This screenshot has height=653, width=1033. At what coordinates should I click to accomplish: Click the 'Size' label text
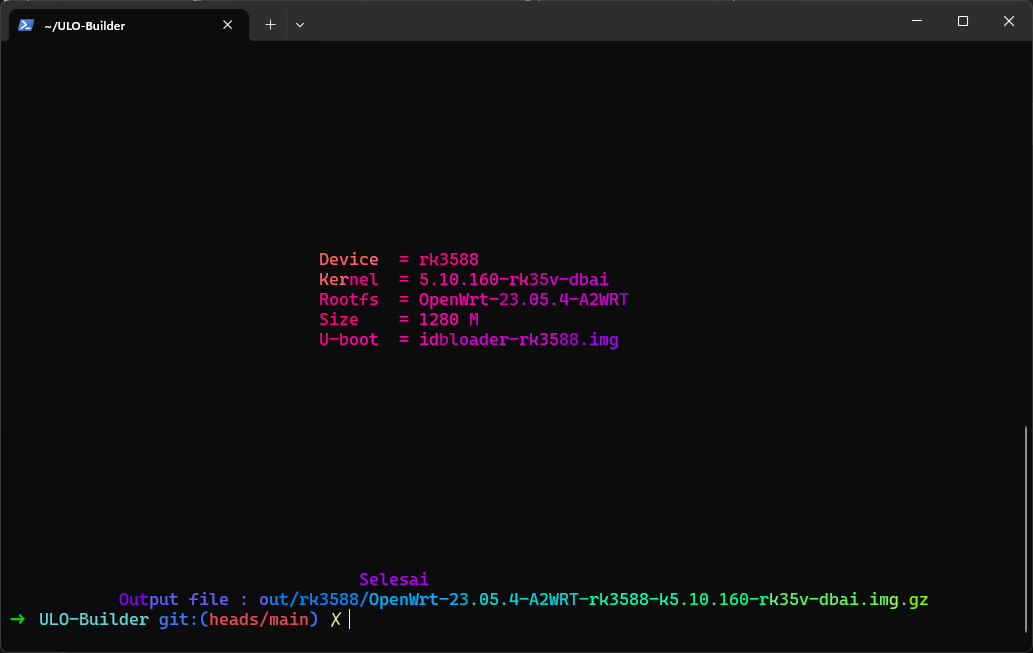point(339,320)
